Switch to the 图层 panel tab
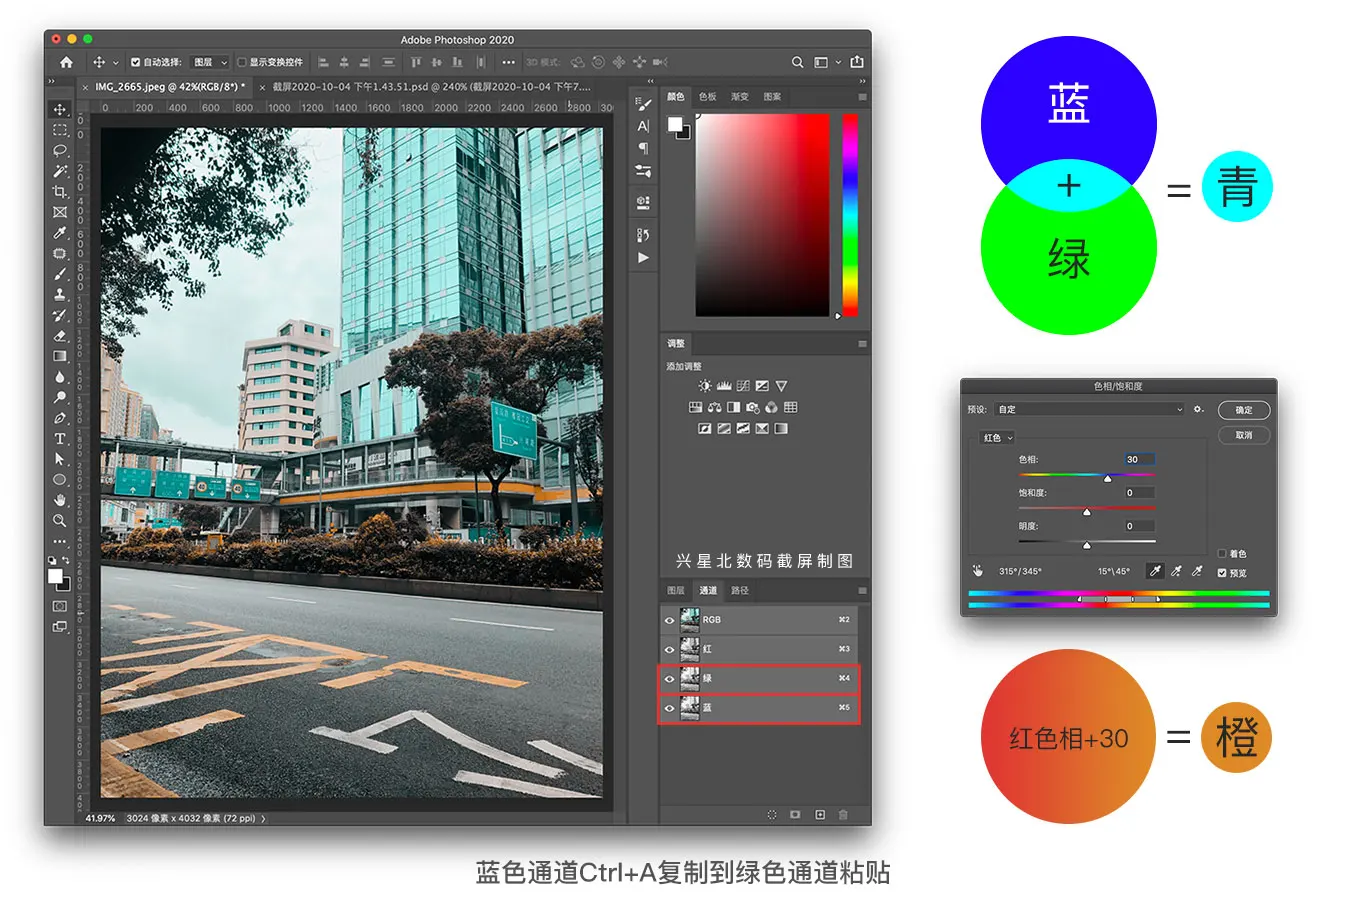The width and height of the screenshot is (1366, 917). click(676, 590)
